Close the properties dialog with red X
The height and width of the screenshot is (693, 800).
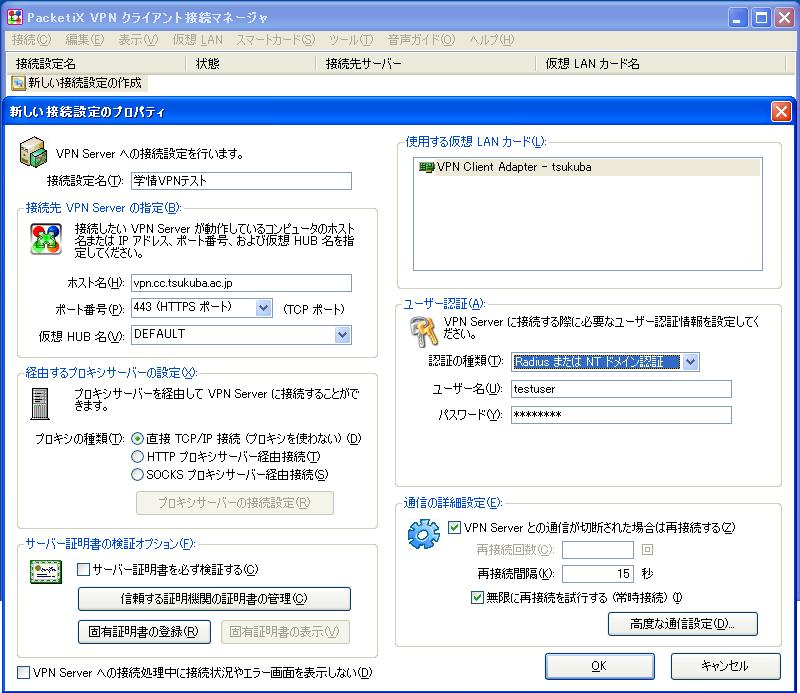[x=781, y=111]
